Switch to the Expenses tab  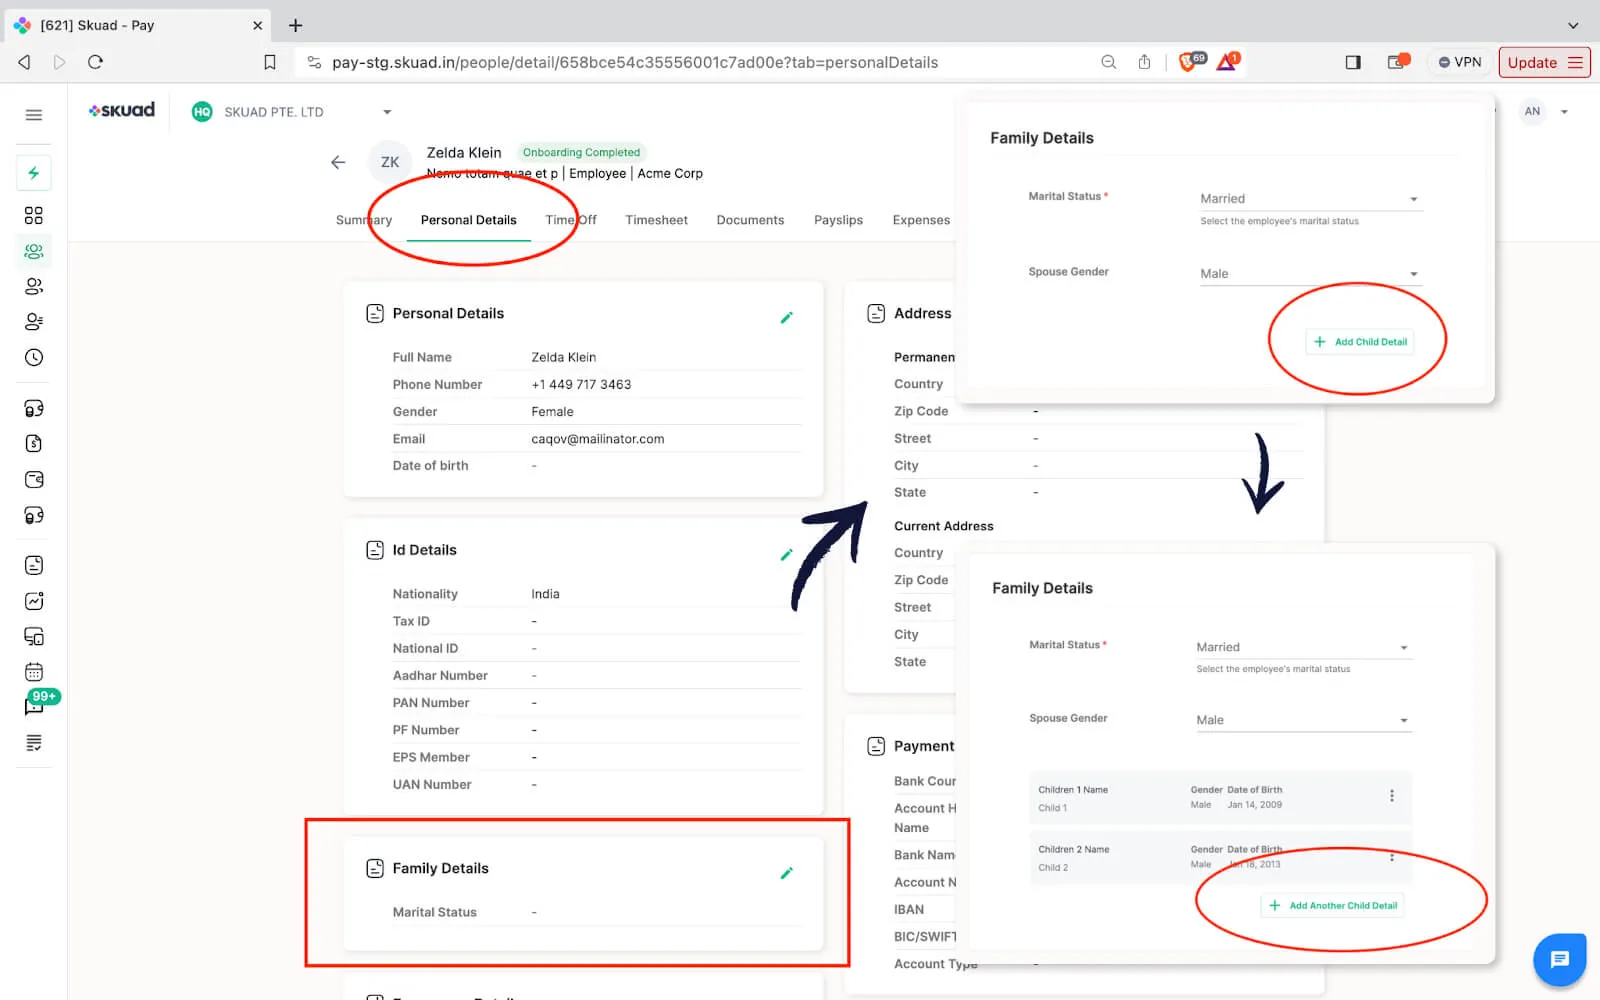click(x=921, y=220)
